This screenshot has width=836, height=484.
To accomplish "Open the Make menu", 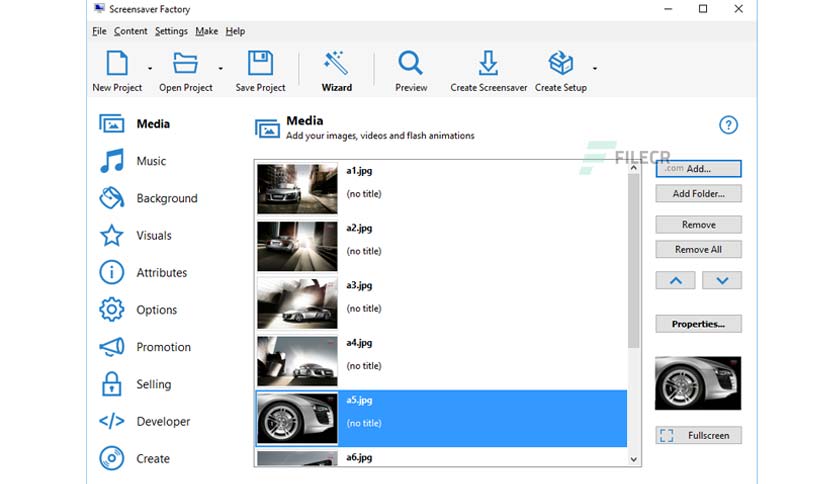I will click(206, 31).
